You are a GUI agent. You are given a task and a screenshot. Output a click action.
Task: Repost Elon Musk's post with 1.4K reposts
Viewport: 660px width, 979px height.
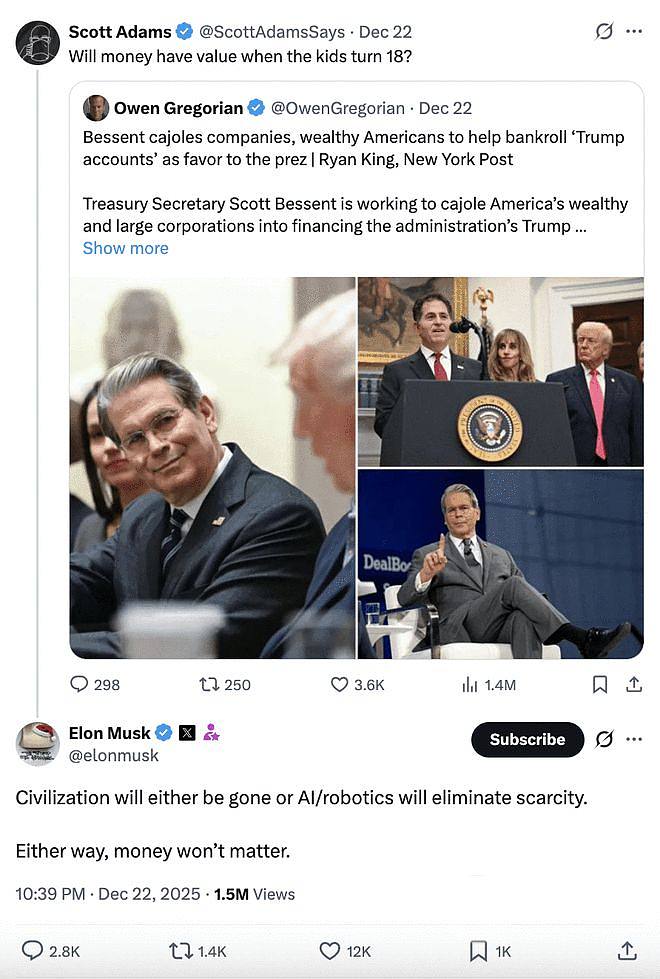[x=181, y=950]
